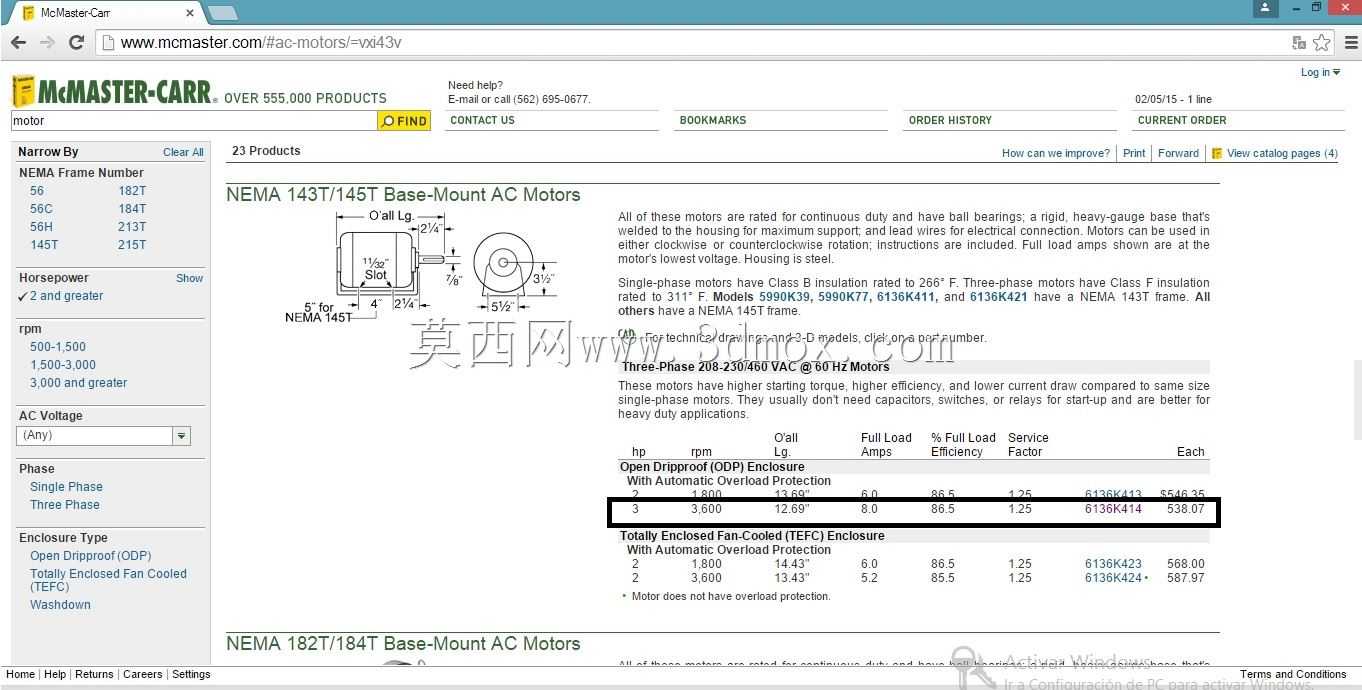The height and width of the screenshot is (690, 1362).
Task: Click the Chrome user profile icon
Action: click(1265, 8)
